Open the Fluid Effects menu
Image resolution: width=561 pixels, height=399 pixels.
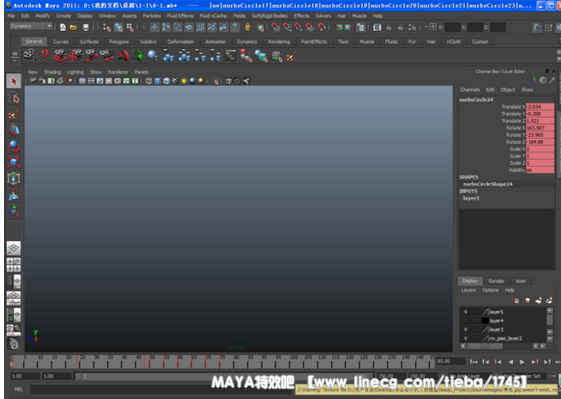pos(180,16)
